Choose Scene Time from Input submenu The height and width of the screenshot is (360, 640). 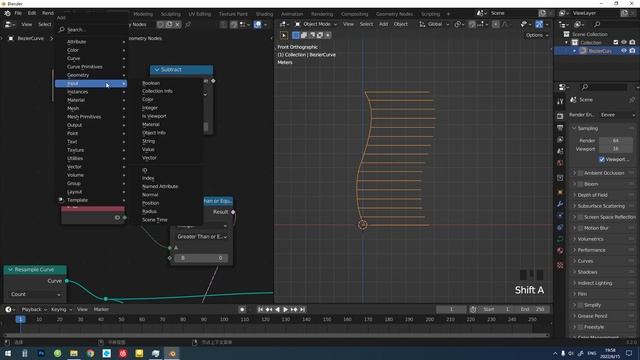click(155, 220)
